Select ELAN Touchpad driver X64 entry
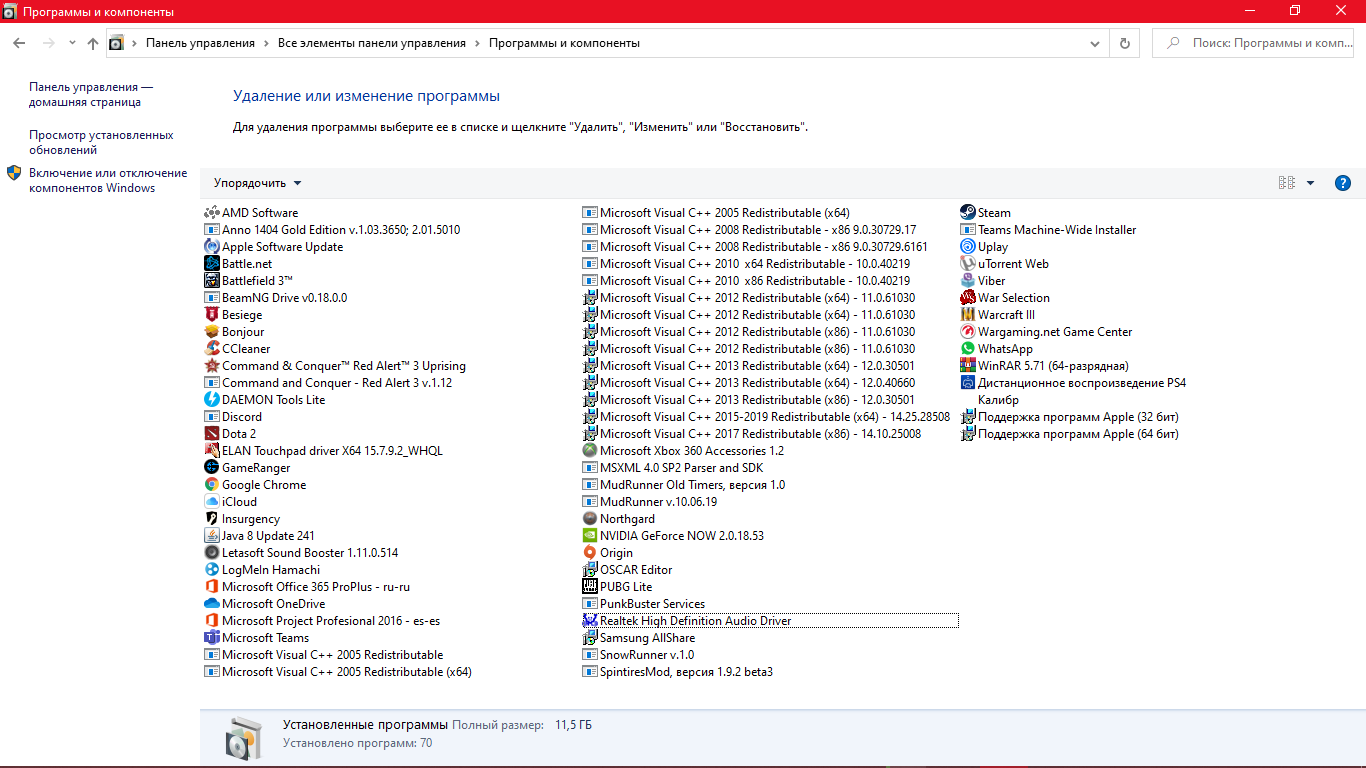The height and width of the screenshot is (768, 1366). click(x=323, y=451)
